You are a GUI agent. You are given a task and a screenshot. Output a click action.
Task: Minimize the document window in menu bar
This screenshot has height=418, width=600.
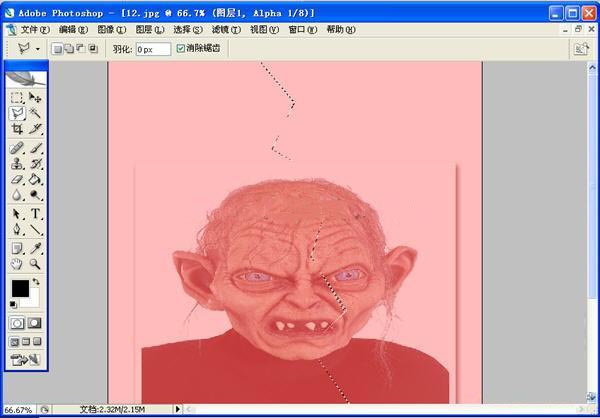coord(565,29)
